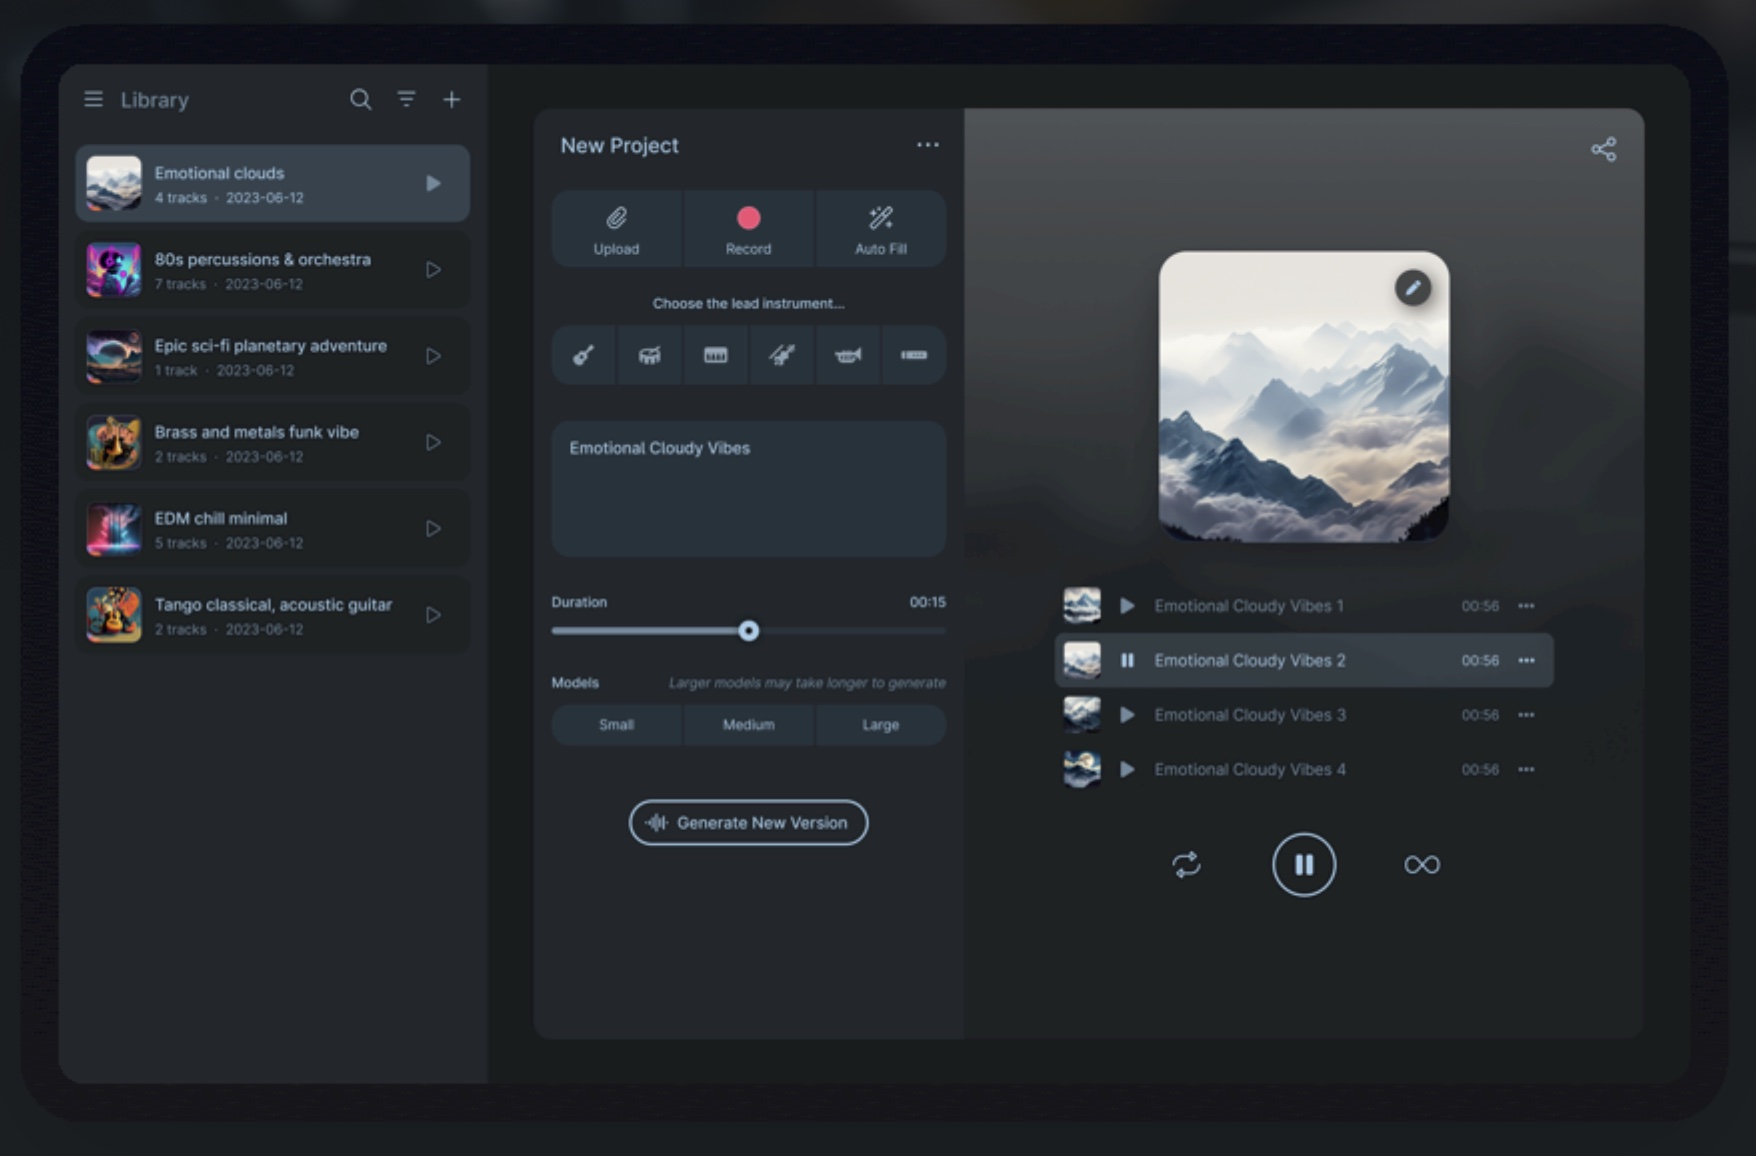Select the drum lead instrument
Screen dimensions: 1756x1156
click(650, 355)
